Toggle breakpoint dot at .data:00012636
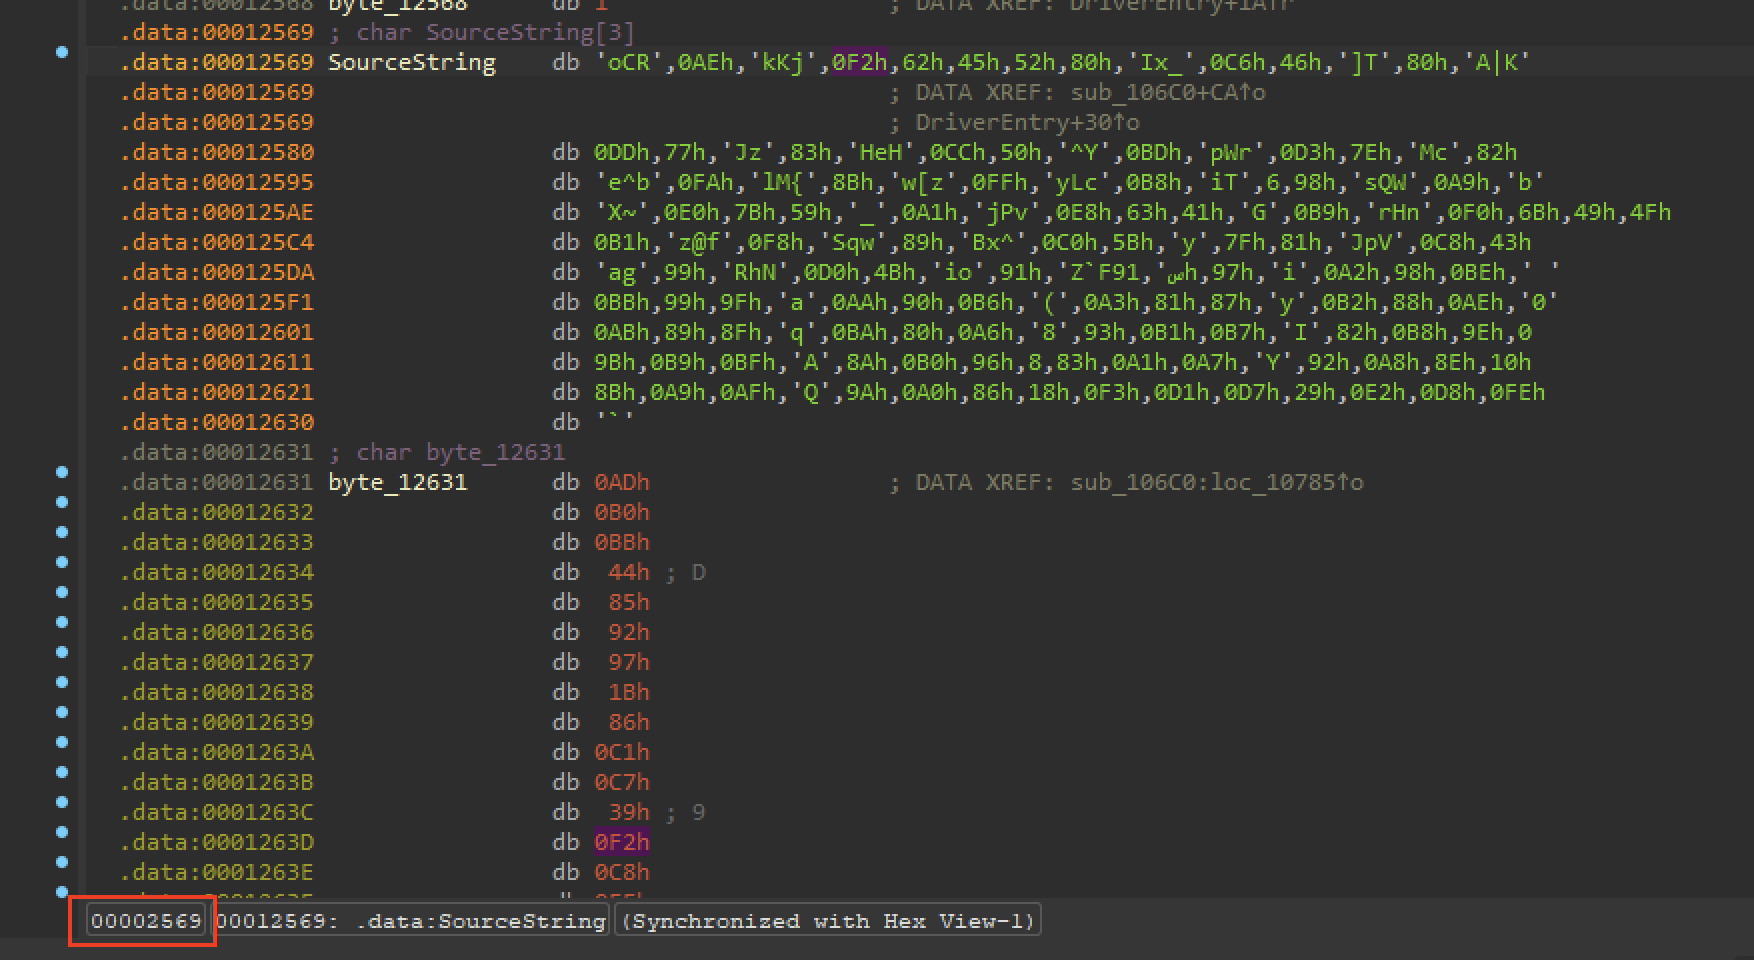1754x960 pixels. click(62, 621)
